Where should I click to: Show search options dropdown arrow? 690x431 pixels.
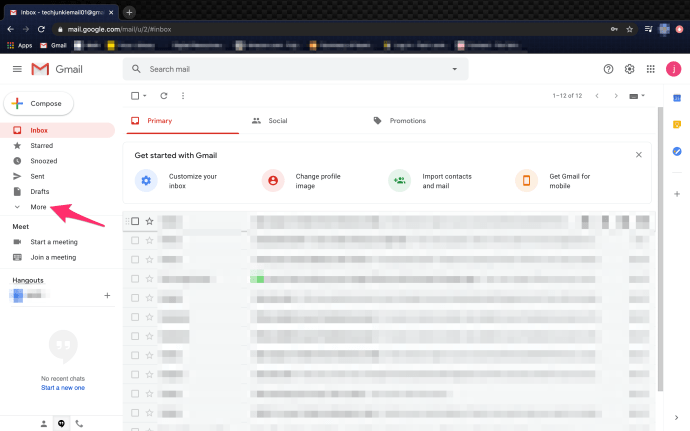click(455, 69)
